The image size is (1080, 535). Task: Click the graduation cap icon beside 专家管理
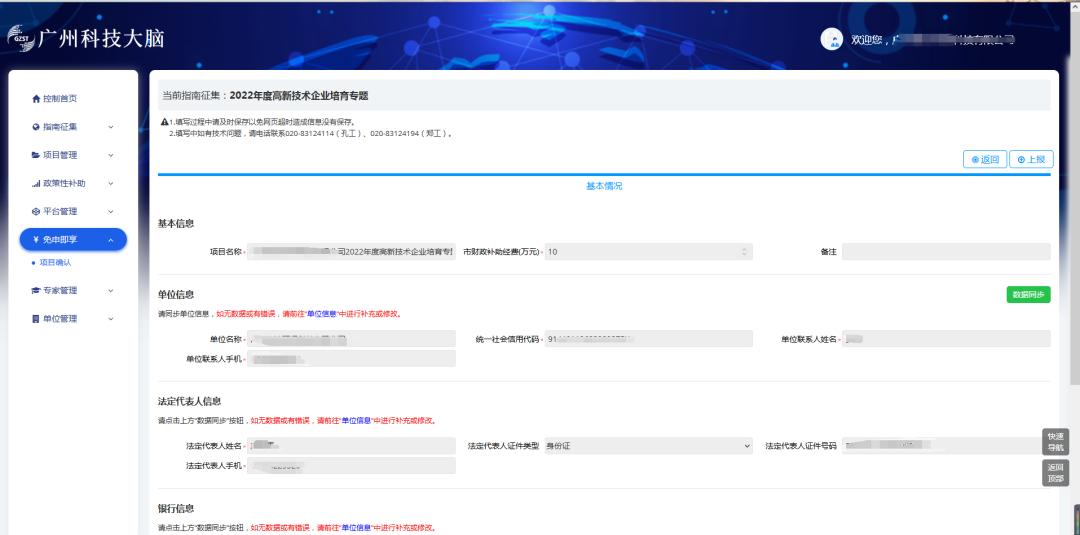36,291
